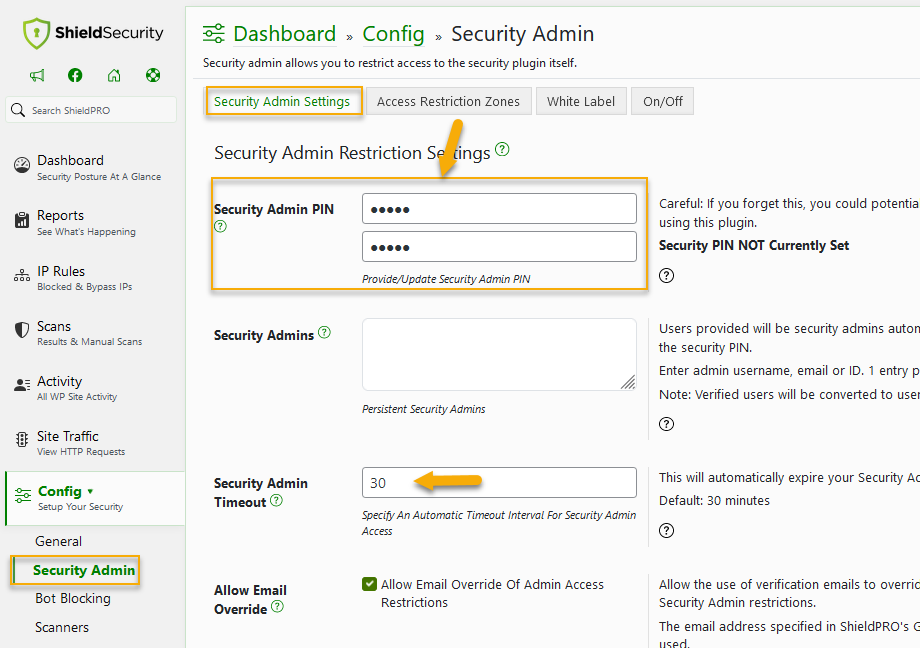Click the Dashboard breadcrumb link
Viewport: 920px width, 648px height.
tap(285, 33)
